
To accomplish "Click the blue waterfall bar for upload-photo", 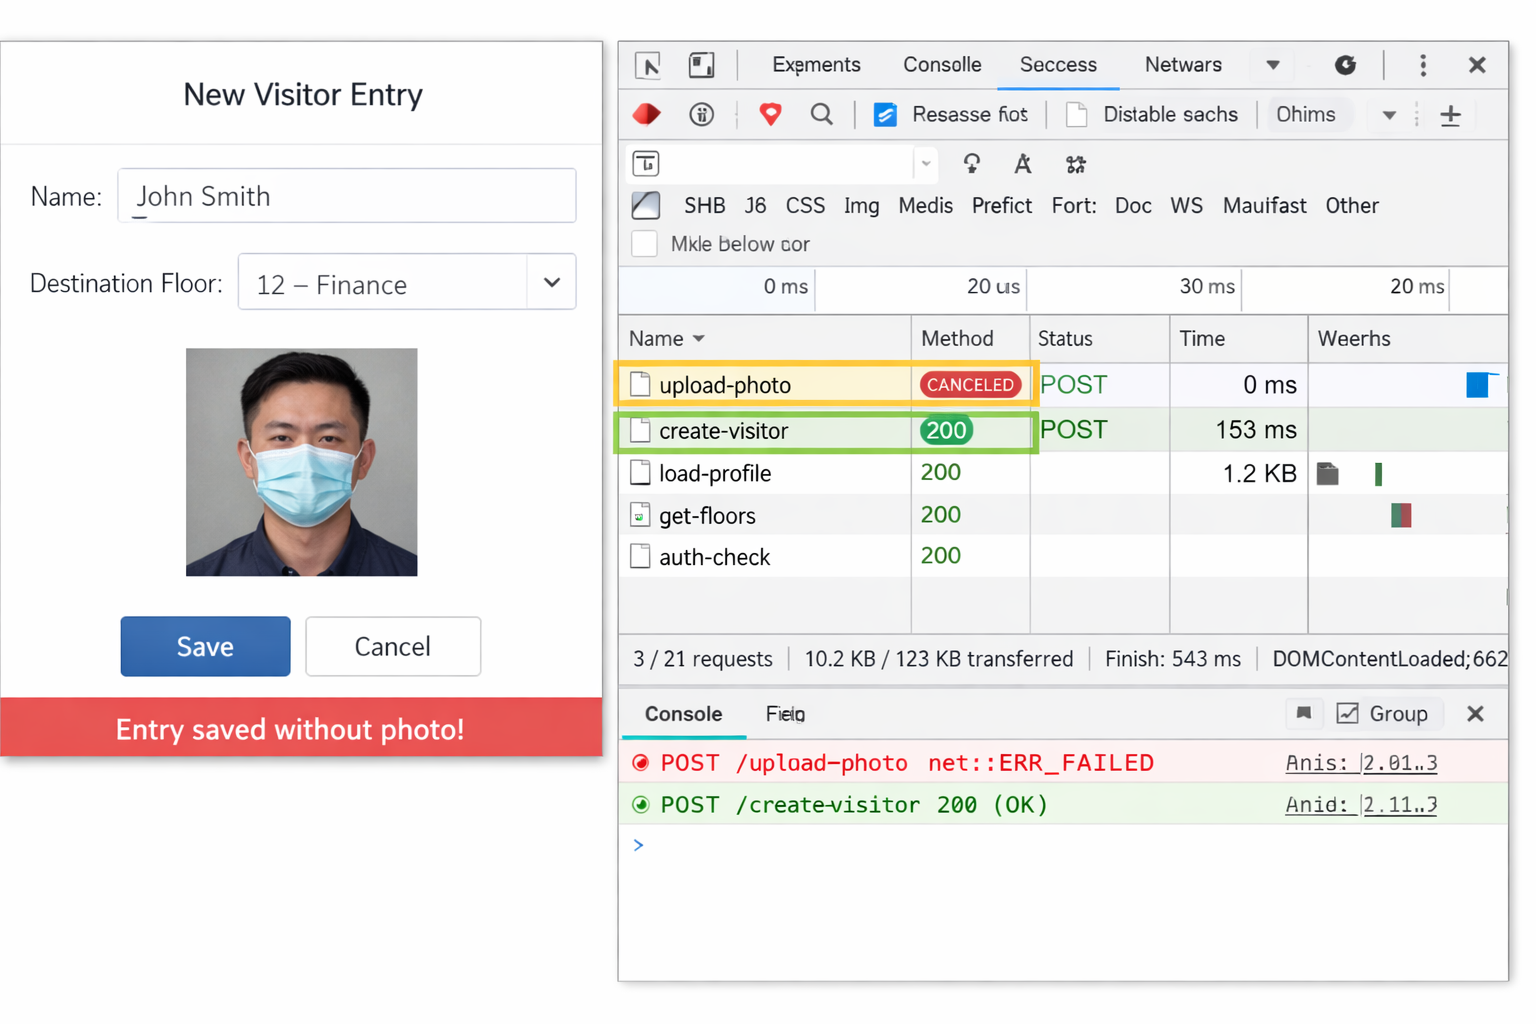I will (x=1478, y=385).
